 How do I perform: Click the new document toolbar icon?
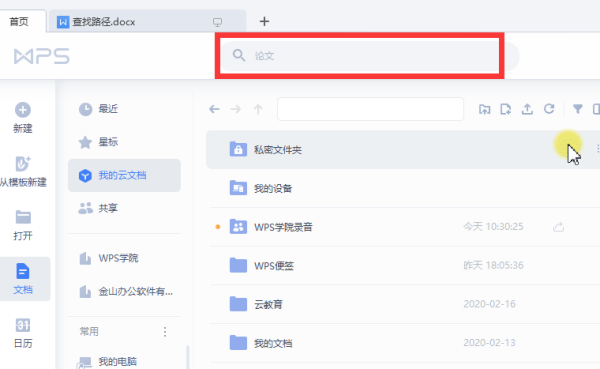click(x=505, y=109)
